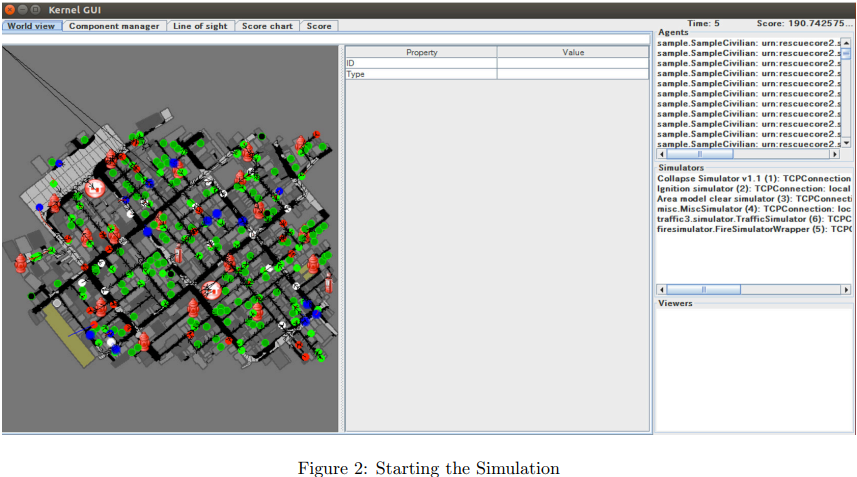Select the Type property row

click(497, 74)
